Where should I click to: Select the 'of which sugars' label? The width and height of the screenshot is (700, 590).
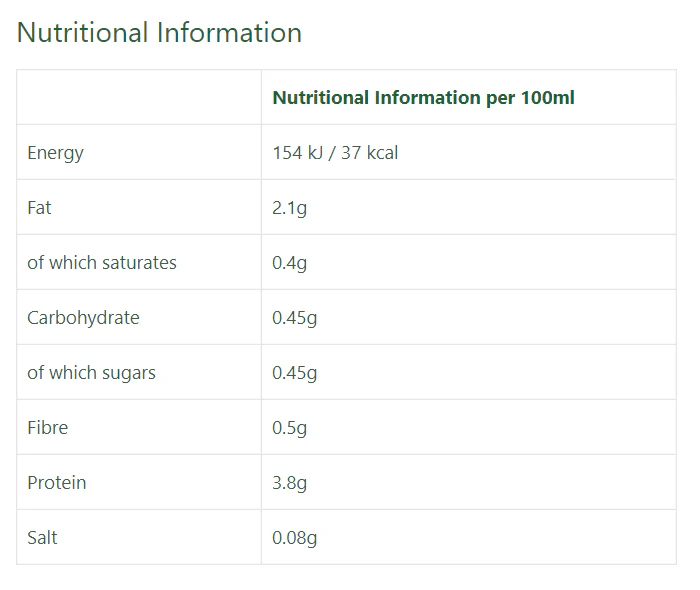pos(91,373)
